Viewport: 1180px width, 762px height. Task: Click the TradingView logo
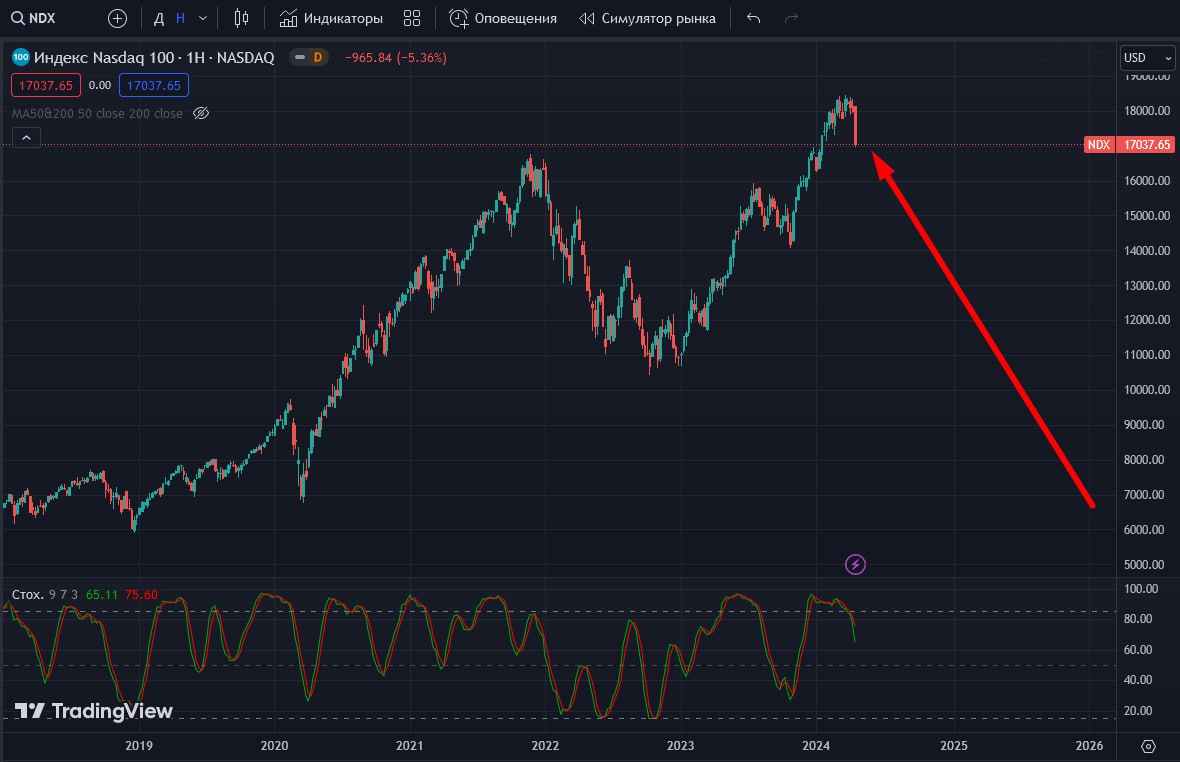[x=94, y=710]
